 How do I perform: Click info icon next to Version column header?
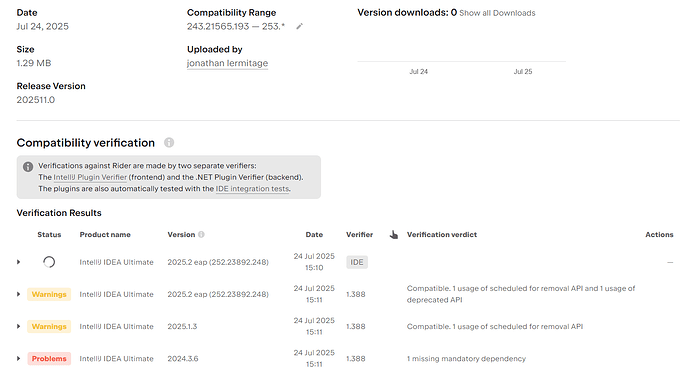(201, 235)
